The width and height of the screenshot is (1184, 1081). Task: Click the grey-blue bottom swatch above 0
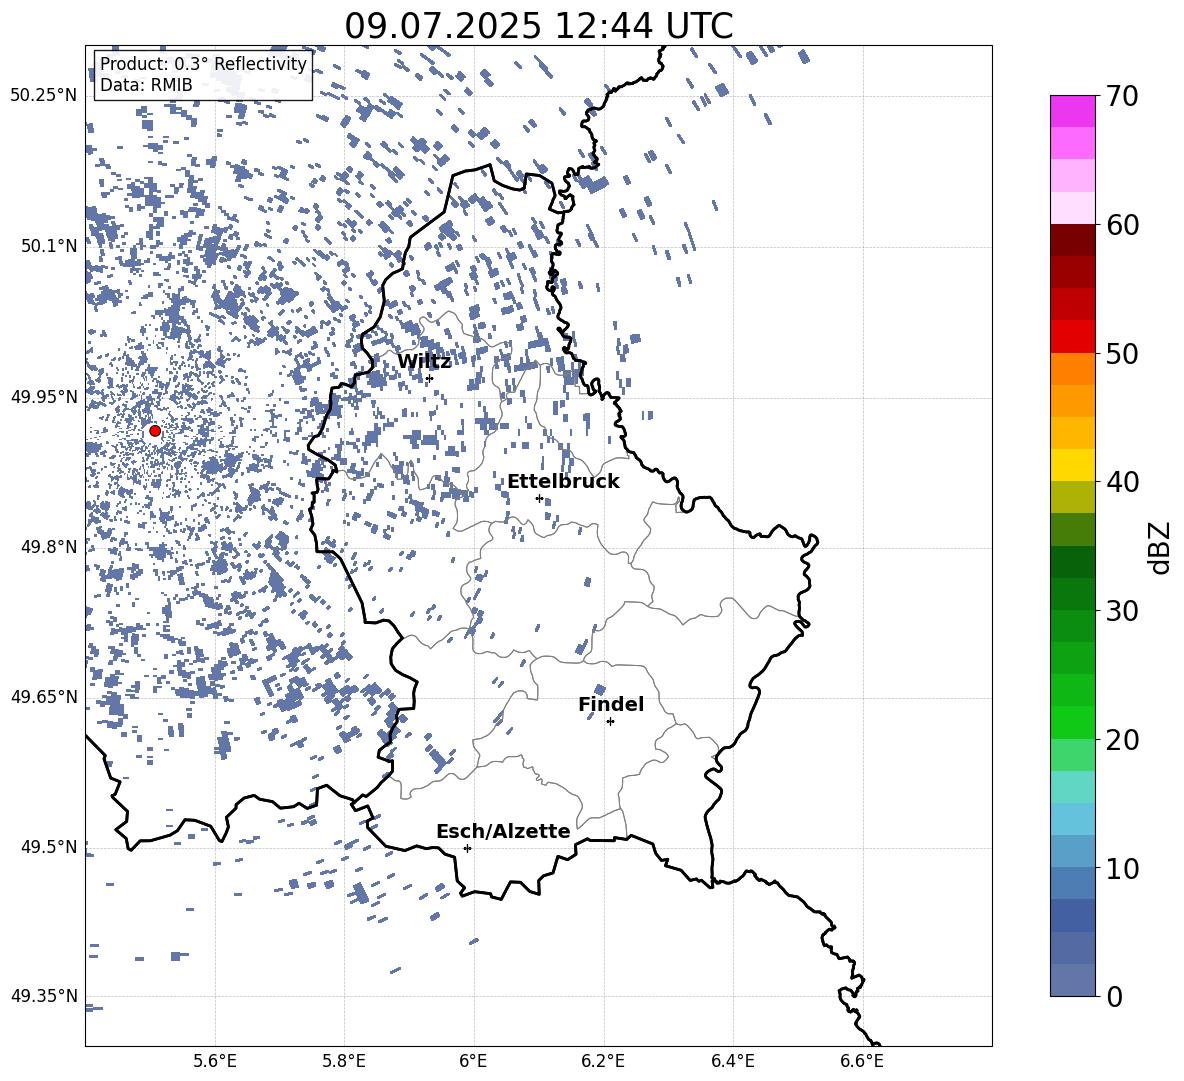1072,980
